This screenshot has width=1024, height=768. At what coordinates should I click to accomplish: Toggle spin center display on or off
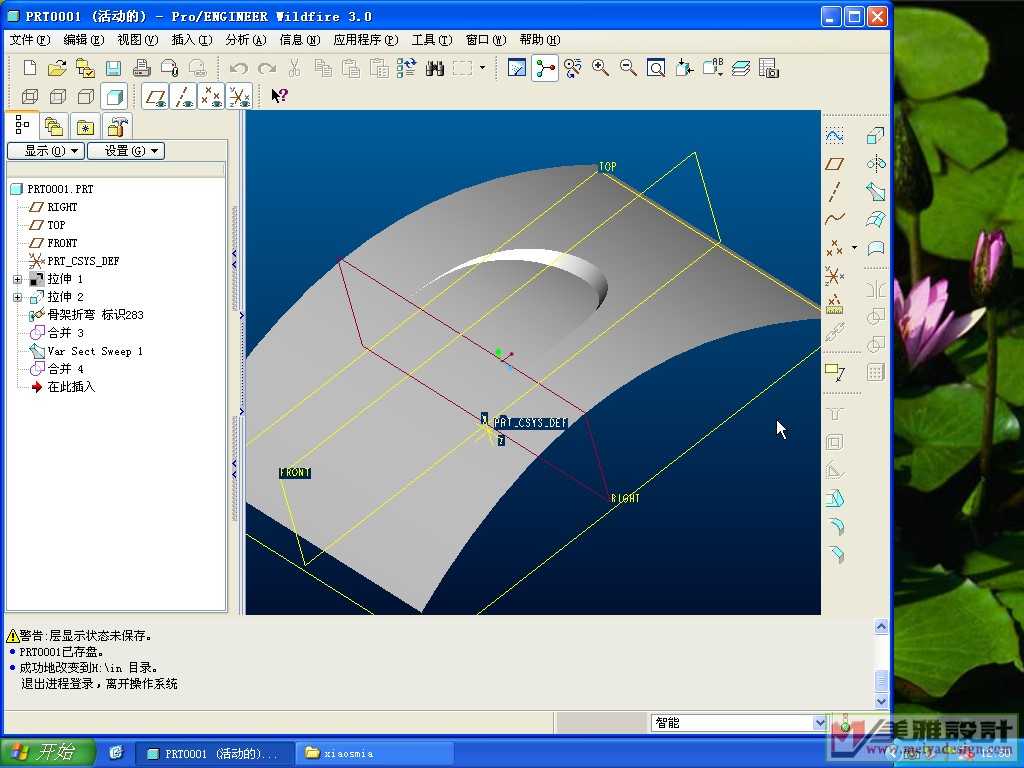(x=545, y=68)
